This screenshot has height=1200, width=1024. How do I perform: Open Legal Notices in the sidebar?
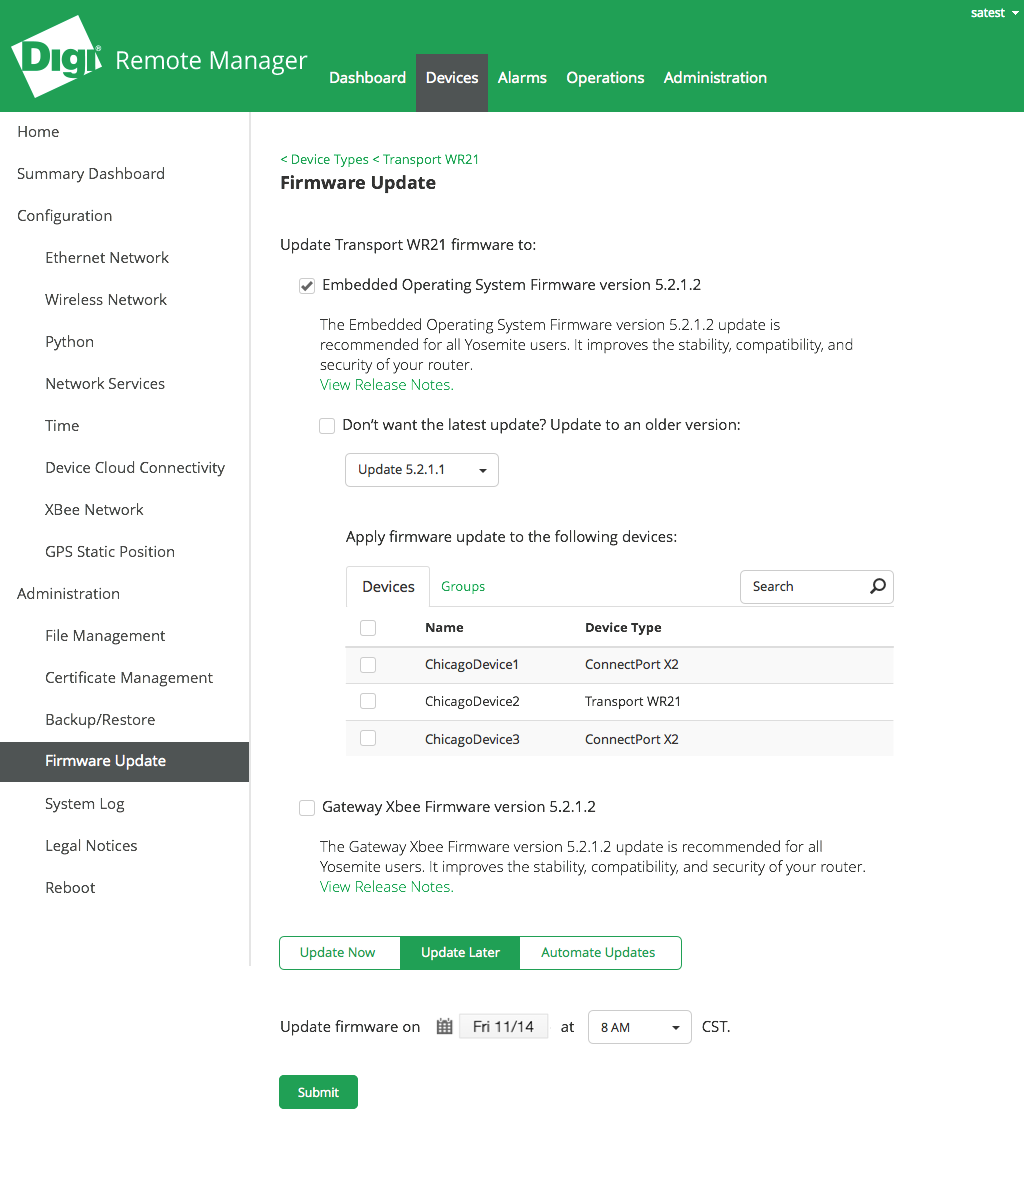coord(91,846)
